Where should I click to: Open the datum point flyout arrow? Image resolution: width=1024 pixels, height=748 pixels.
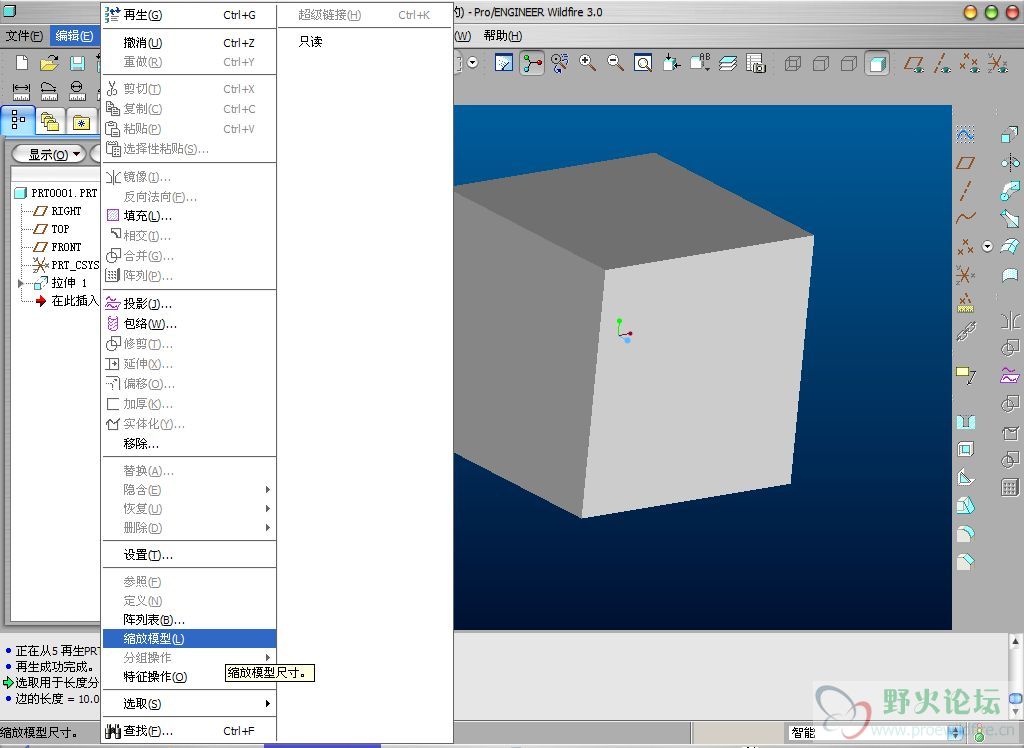click(987, 246)
